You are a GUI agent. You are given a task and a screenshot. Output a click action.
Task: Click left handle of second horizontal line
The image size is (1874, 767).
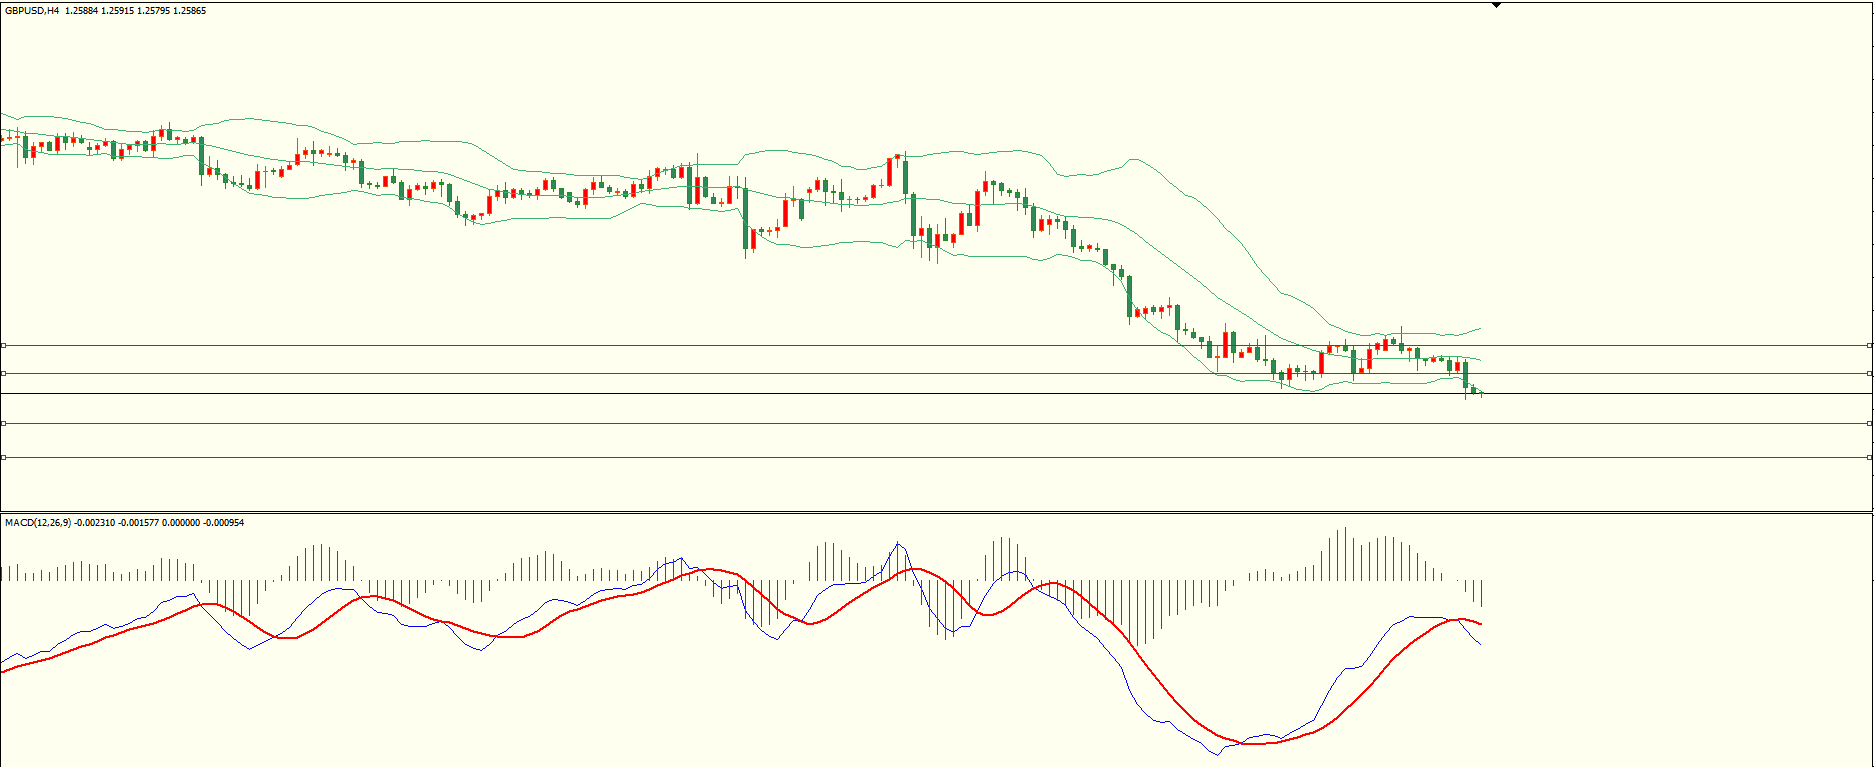(x=4, y=373)
